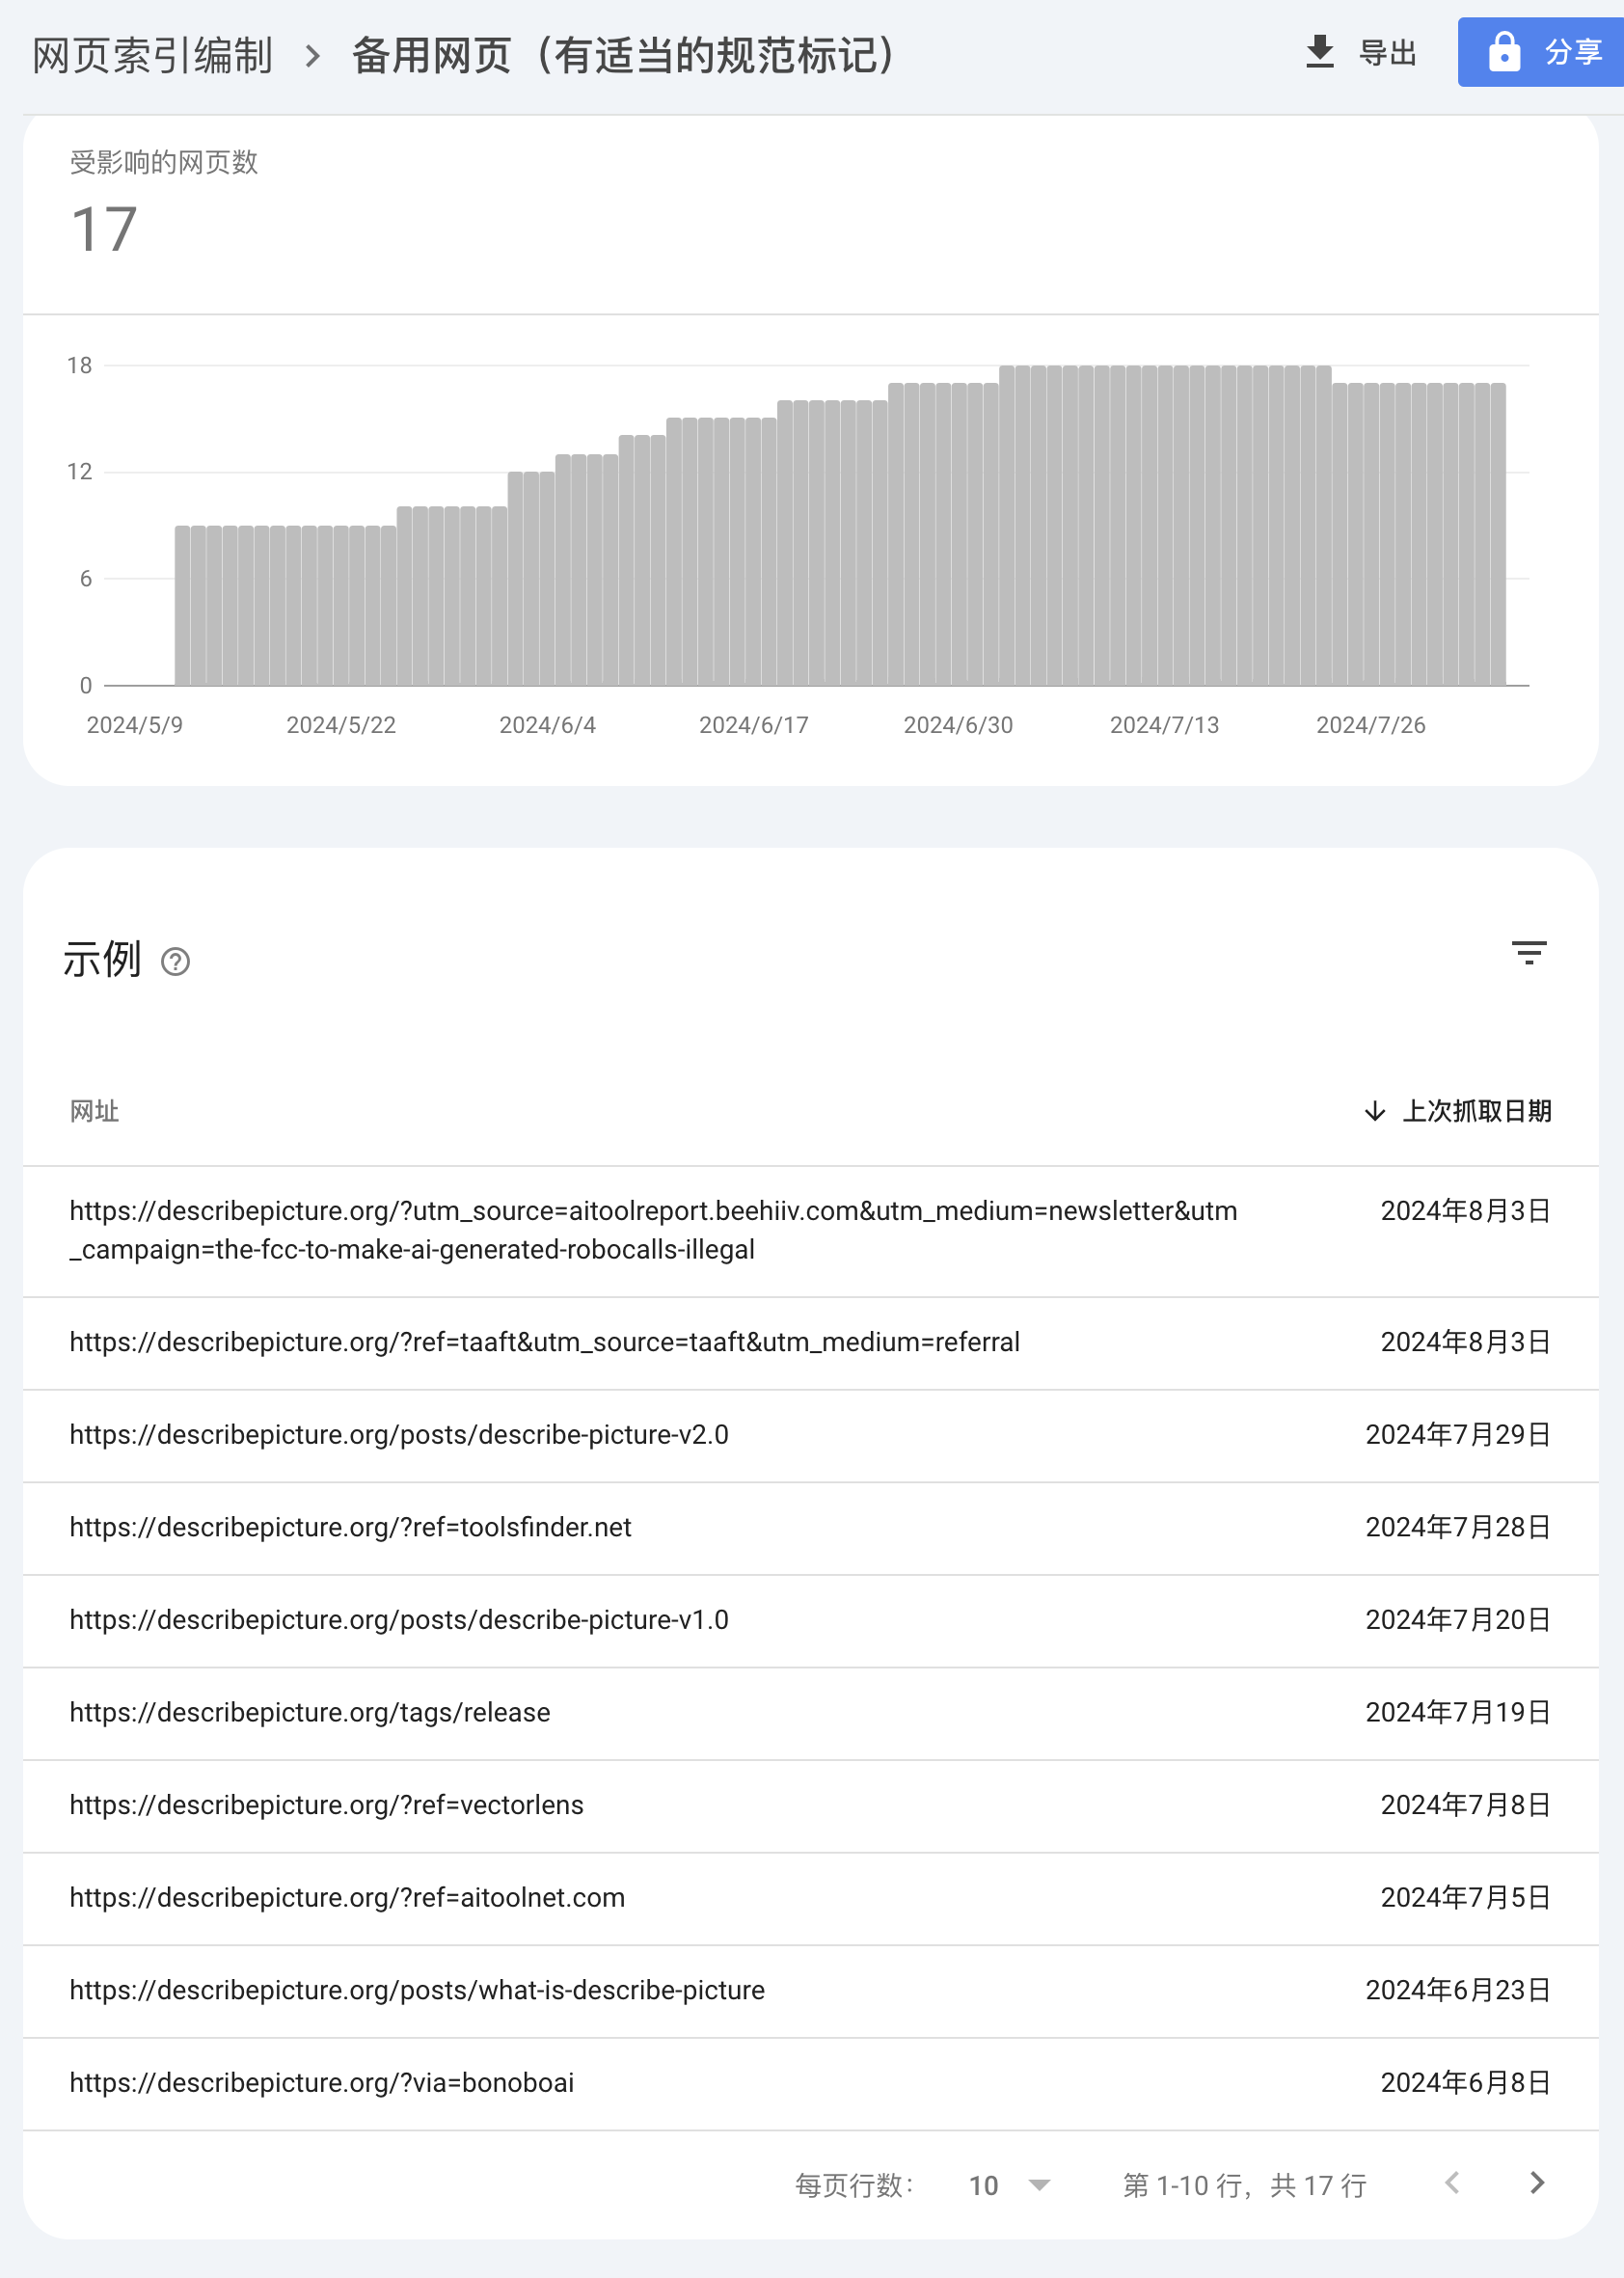
Task: Click the 网址 column header
Action: pos(94,1111)
